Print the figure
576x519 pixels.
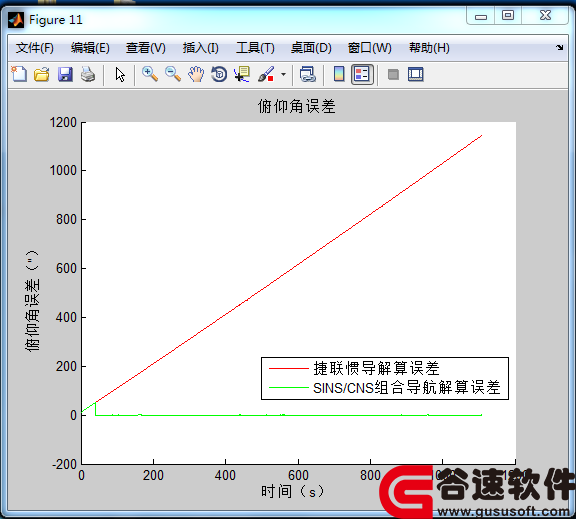(88, 74)
